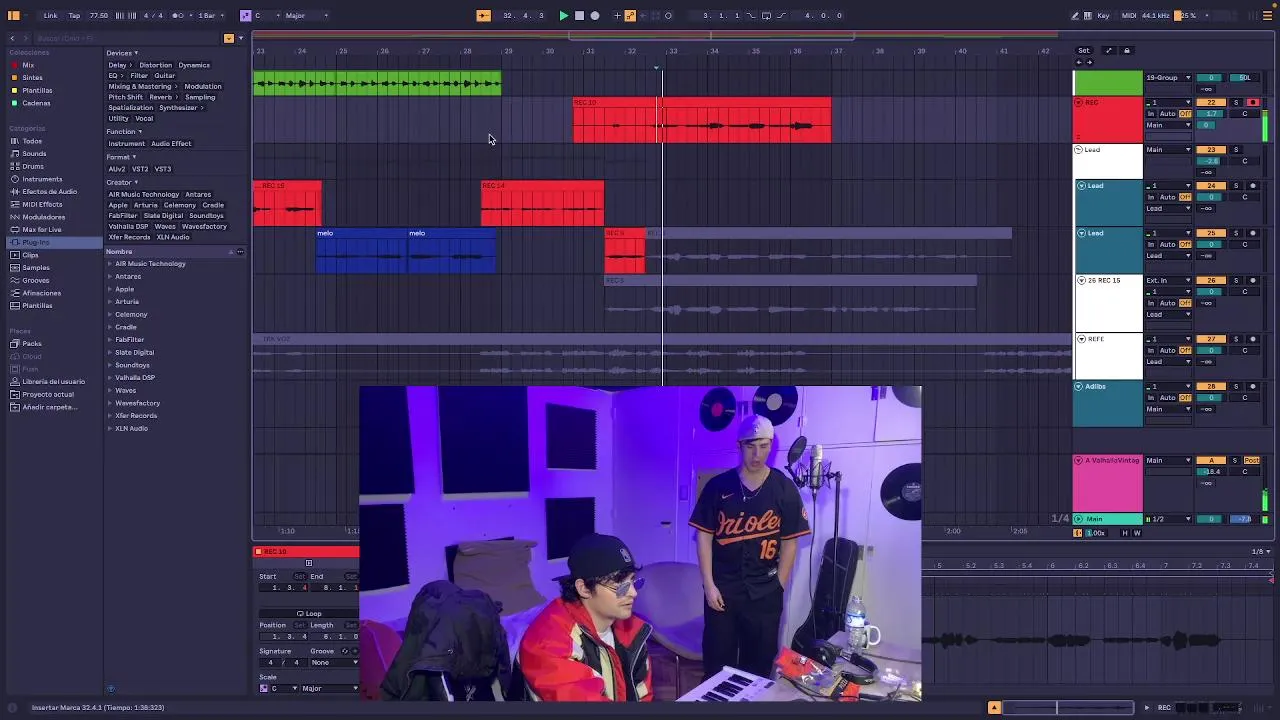Select the Reverb filter tag

click(161, 97)
